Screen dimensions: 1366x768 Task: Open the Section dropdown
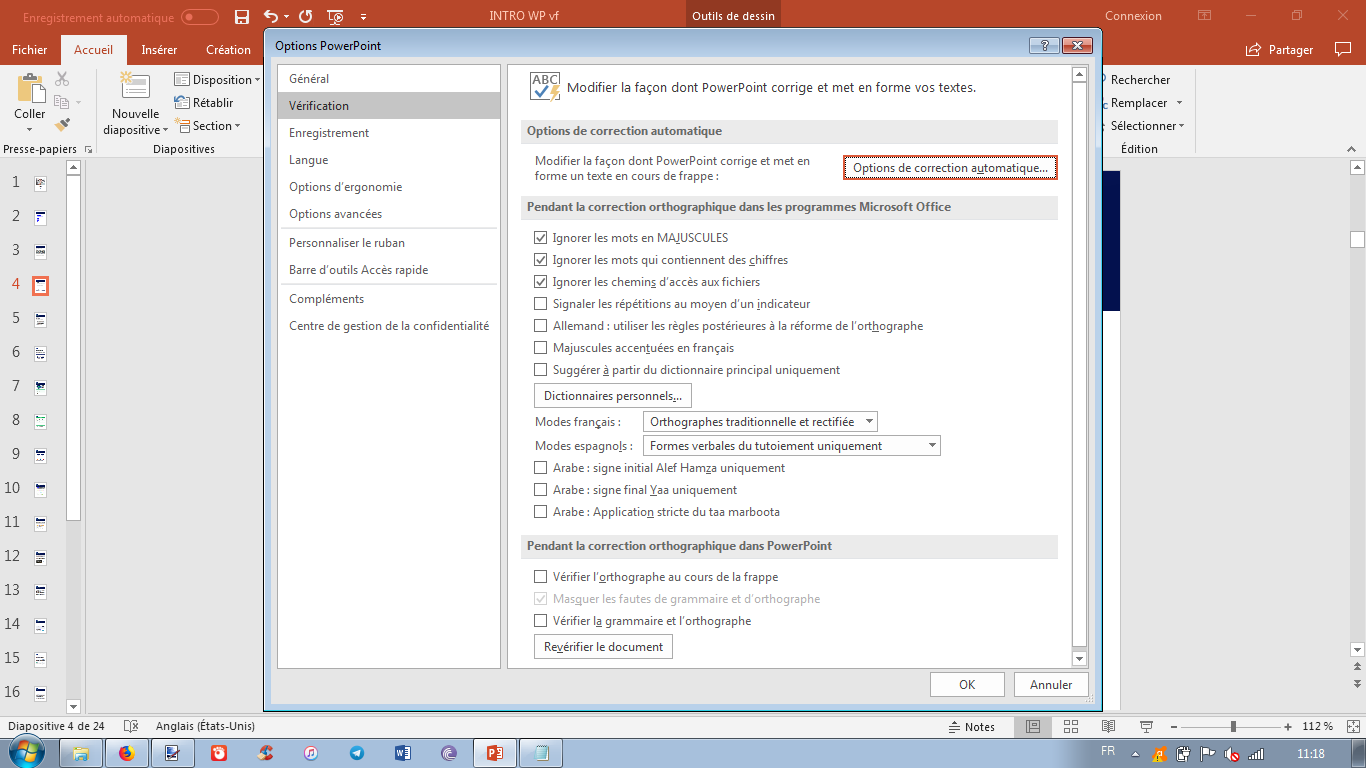(208, 126)
